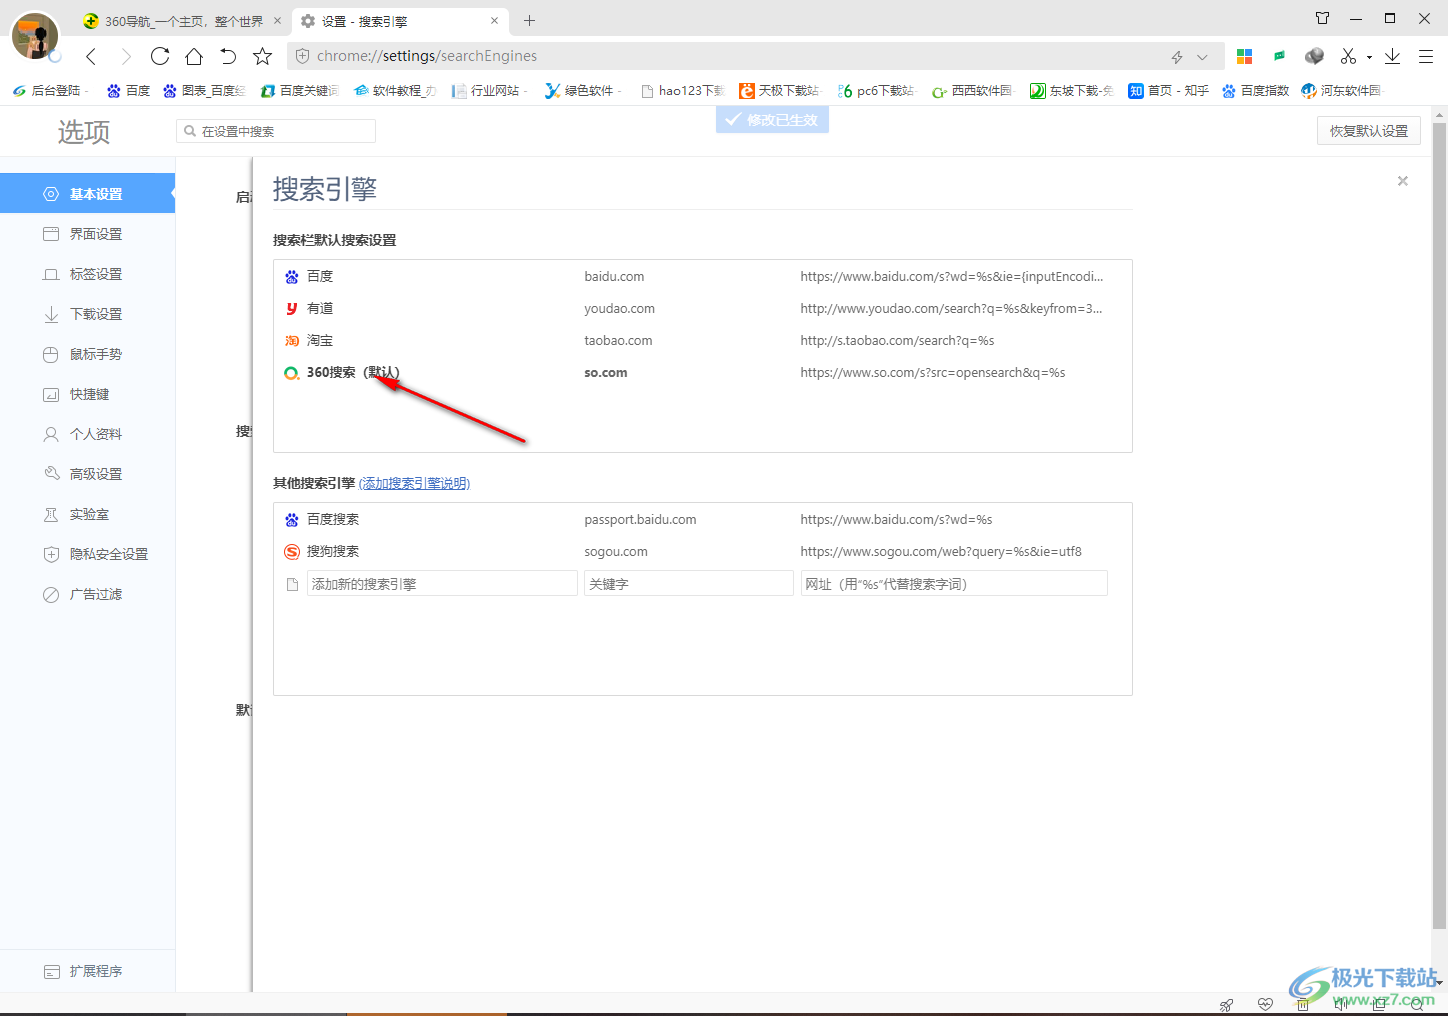Viewport: 1448px width, 1016px height.
Task: Open the browser hamburger menu
Action: [1426, 56]
